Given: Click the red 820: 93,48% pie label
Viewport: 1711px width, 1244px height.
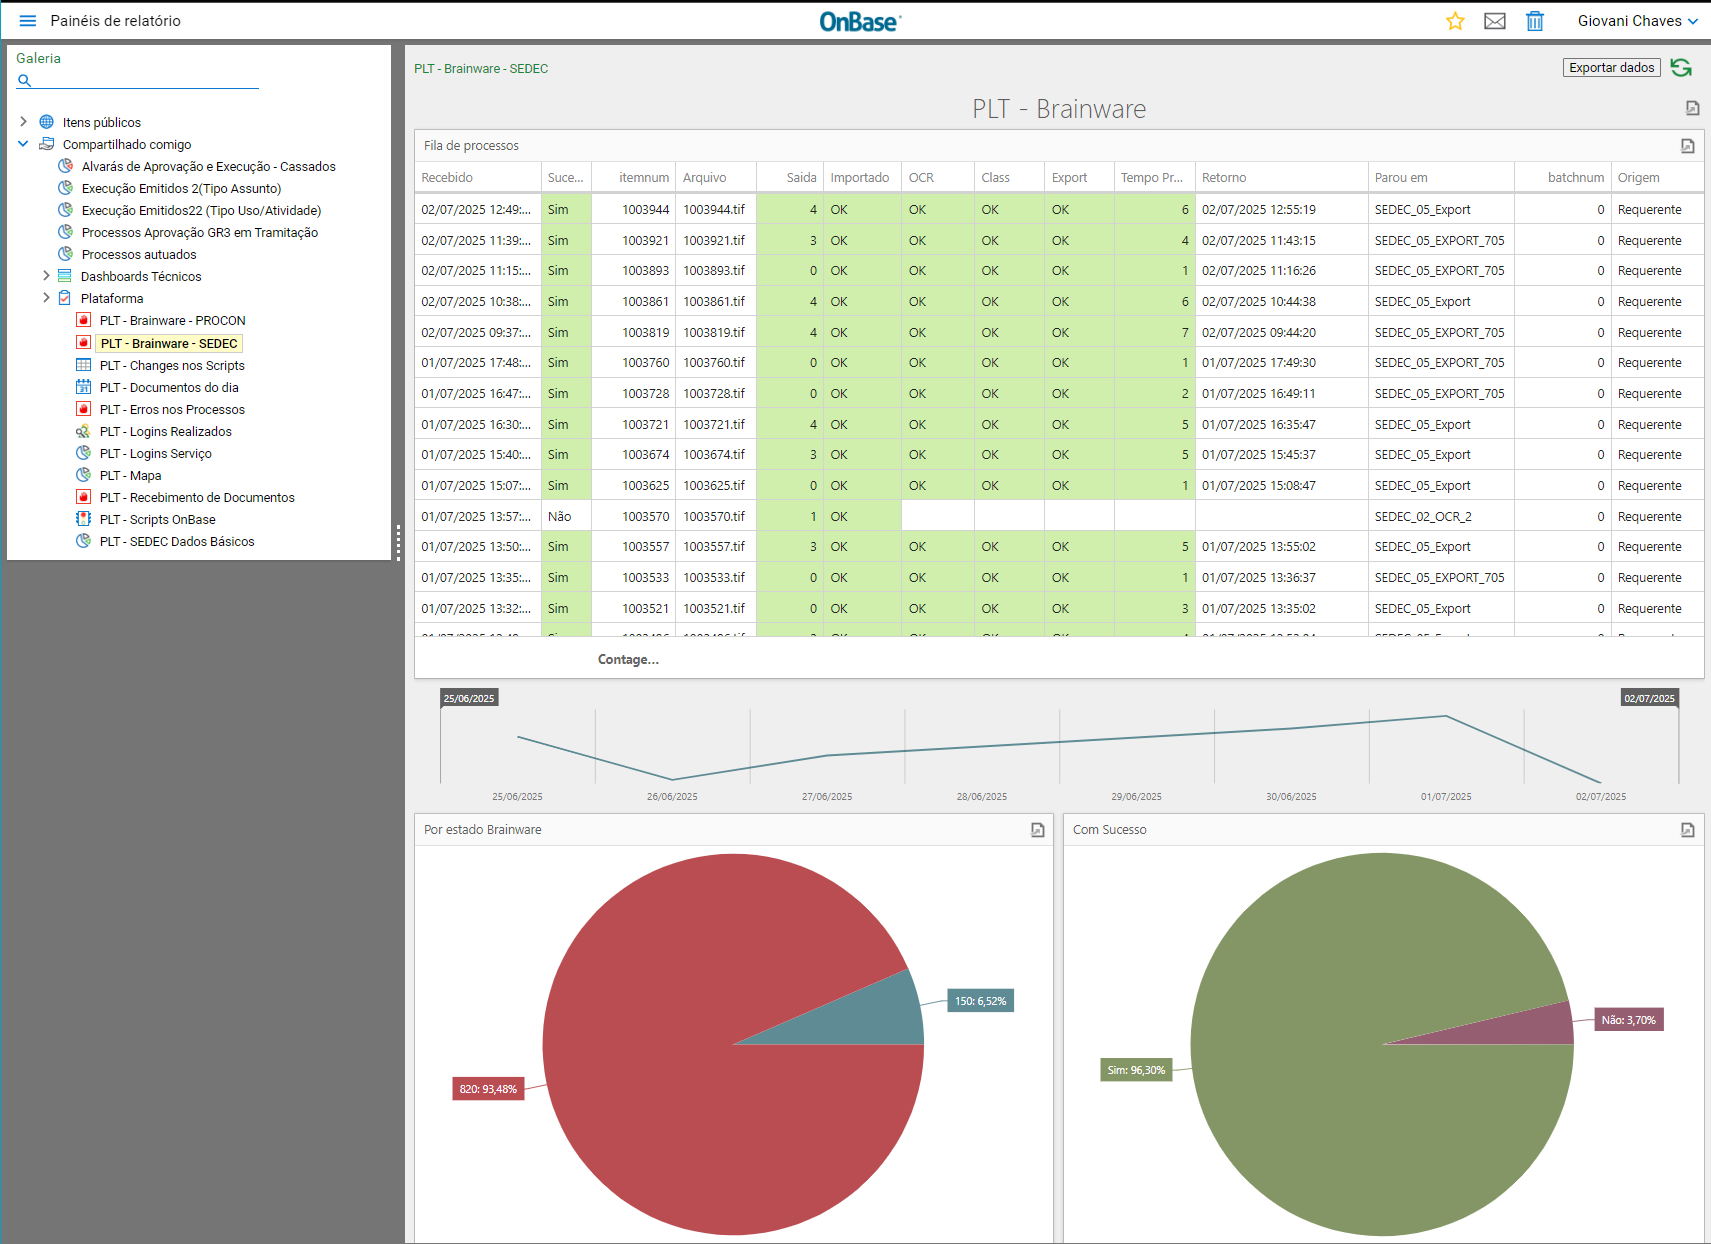Looking at the screenshot, I should coord(488,1089).
